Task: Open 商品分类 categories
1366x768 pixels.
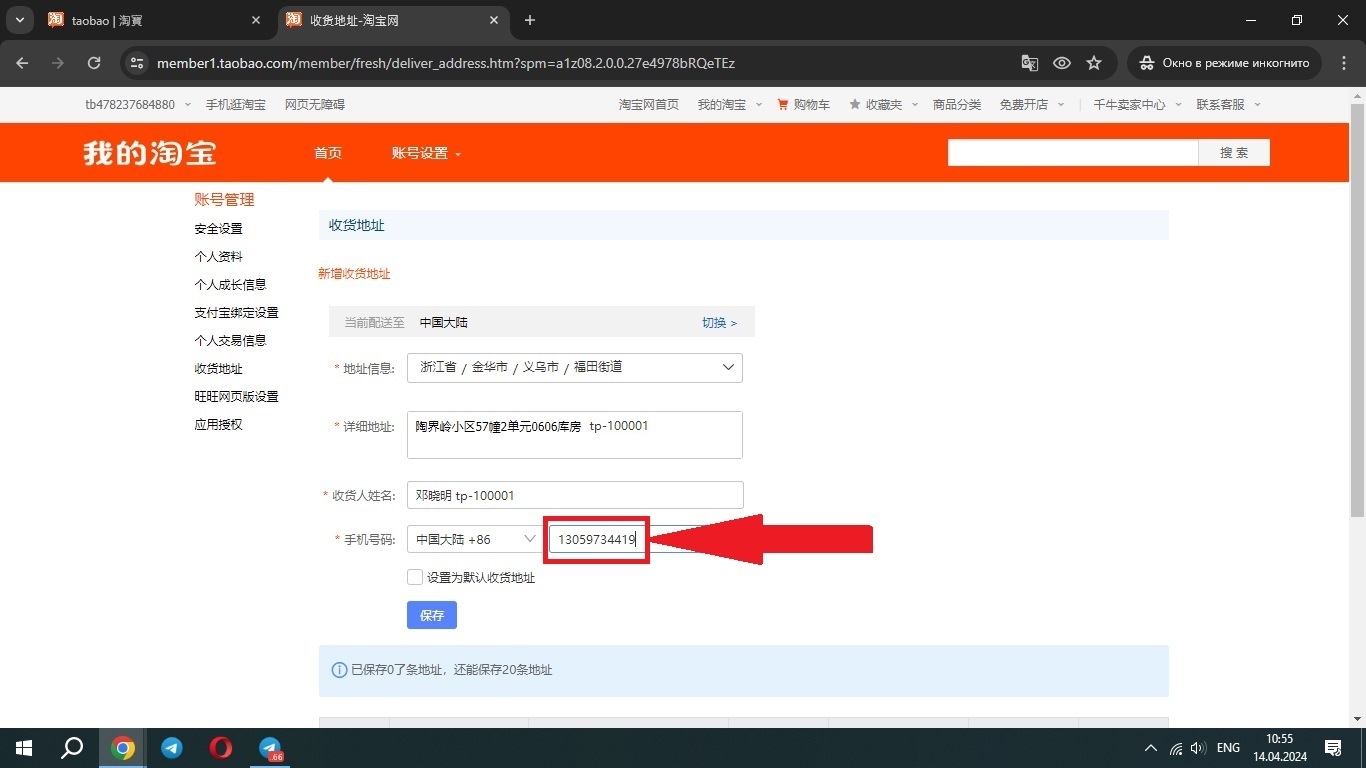Action: (957, 104)
